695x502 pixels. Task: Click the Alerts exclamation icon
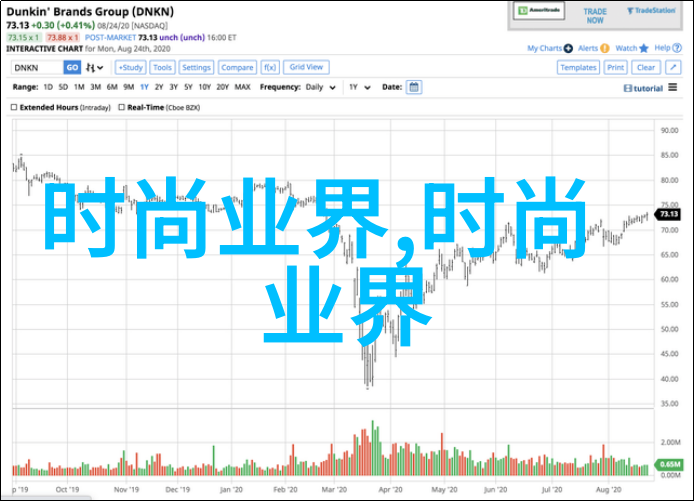click(x=605, y=48)
